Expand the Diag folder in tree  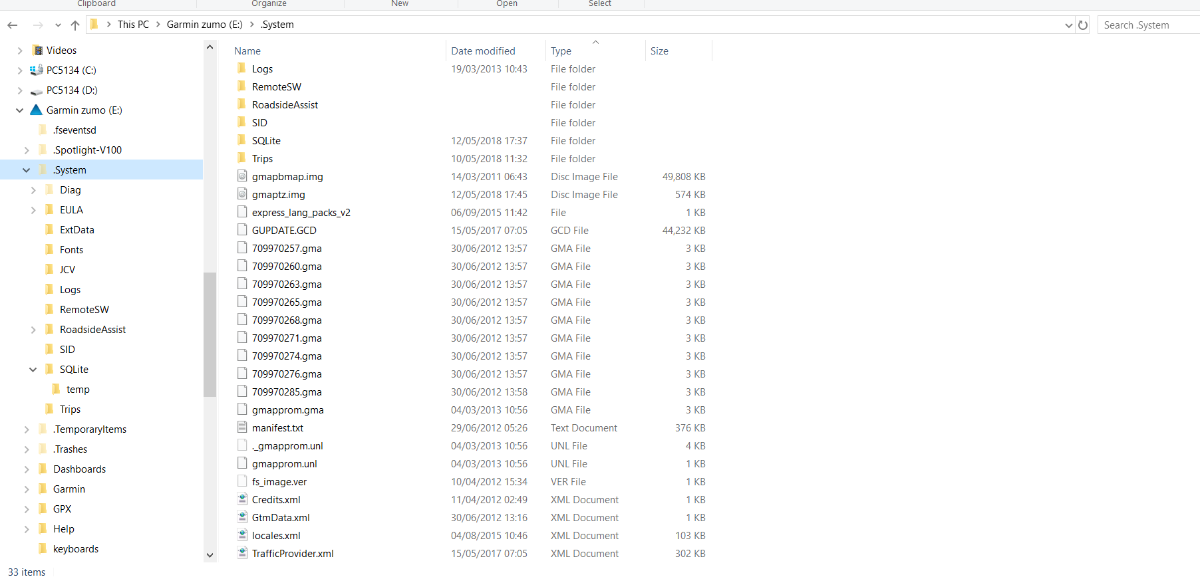[x=33, y=190]
